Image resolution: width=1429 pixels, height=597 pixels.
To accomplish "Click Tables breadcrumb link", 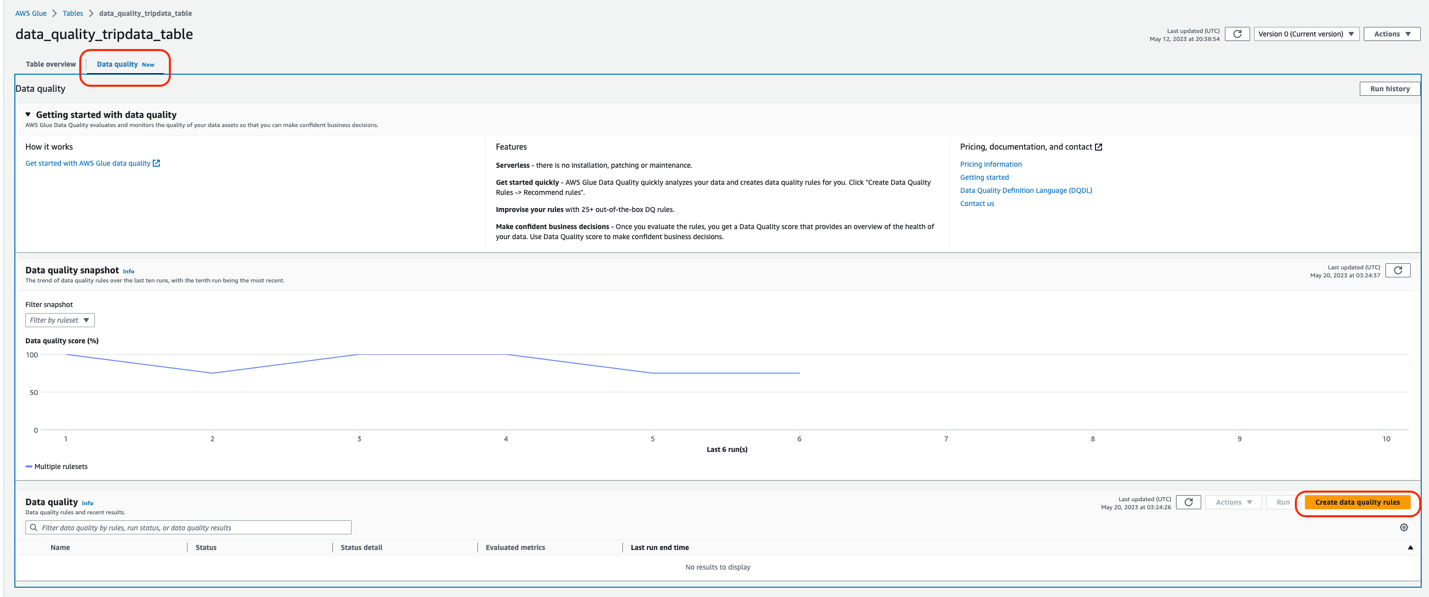I will click(73, 13).
